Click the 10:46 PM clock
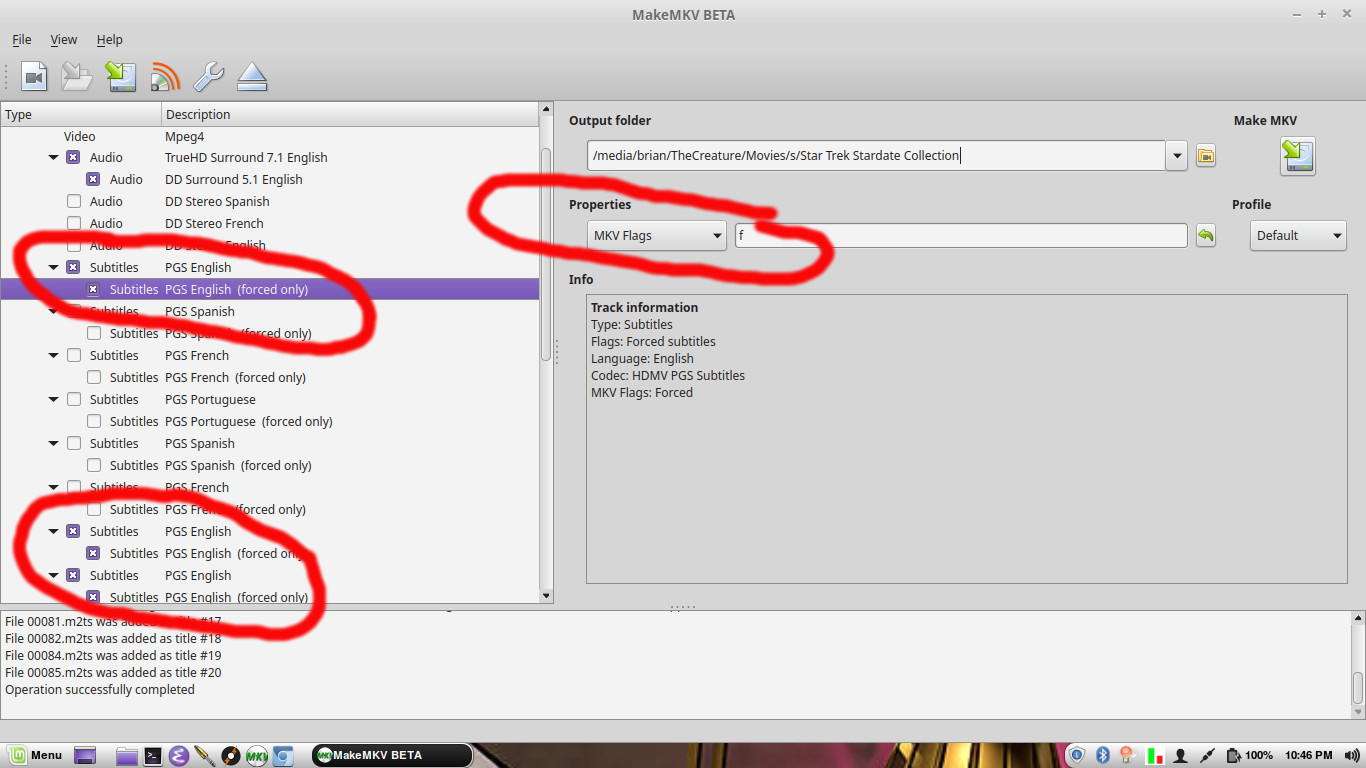Screen dimensions: 1366x768 pos(1310,755)
